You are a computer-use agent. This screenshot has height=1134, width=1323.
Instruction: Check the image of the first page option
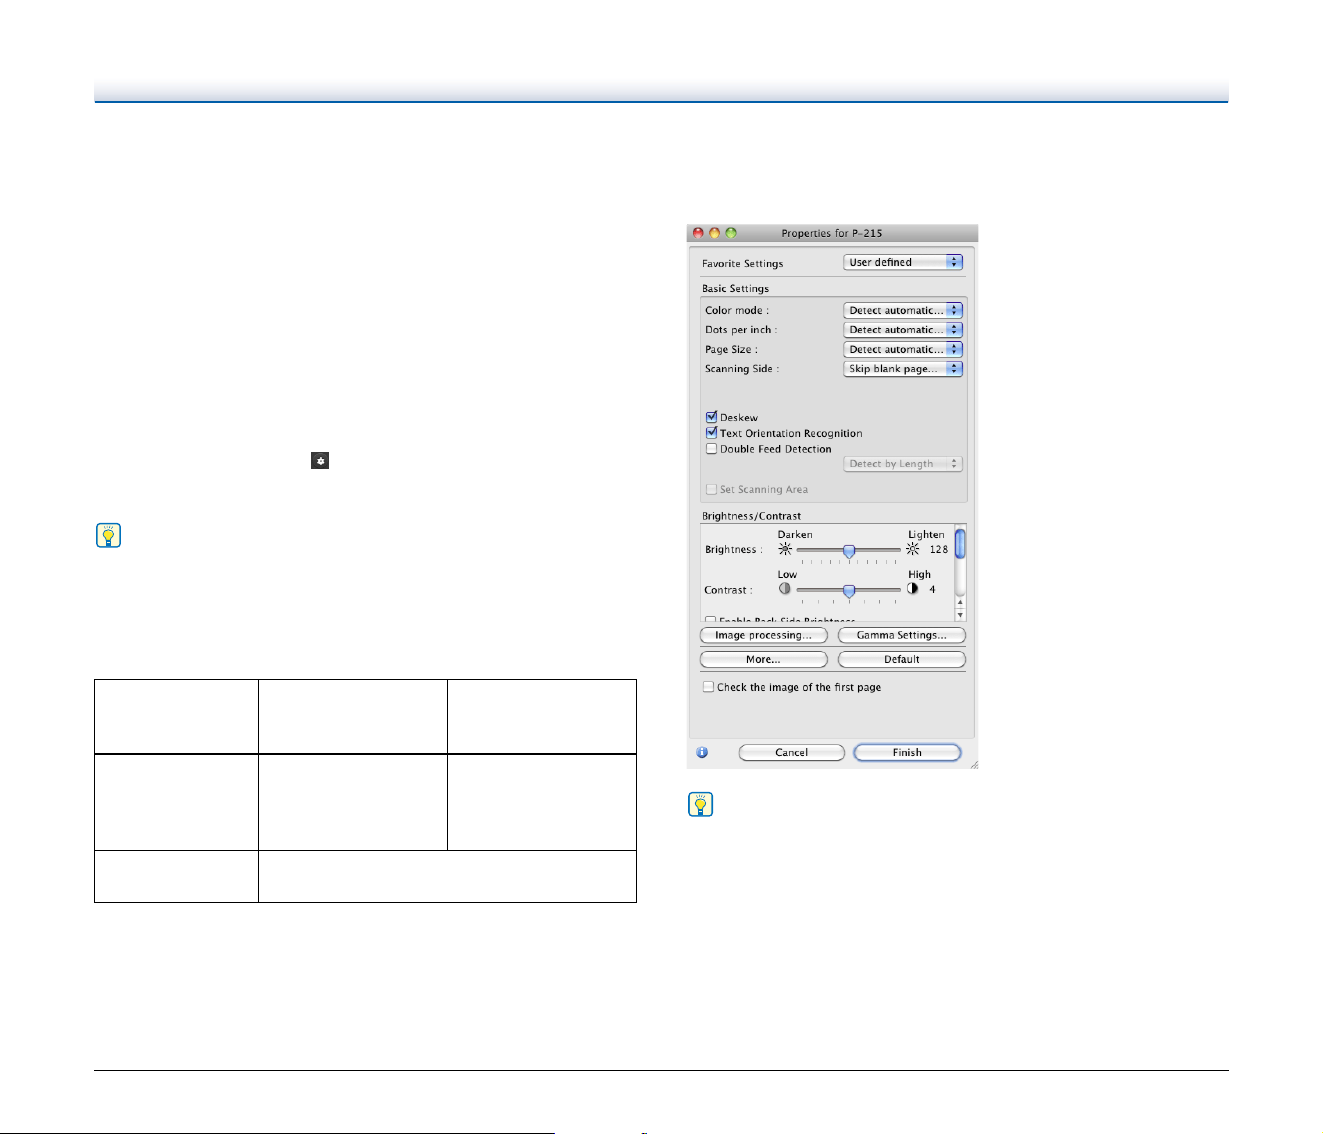(709, 687)
